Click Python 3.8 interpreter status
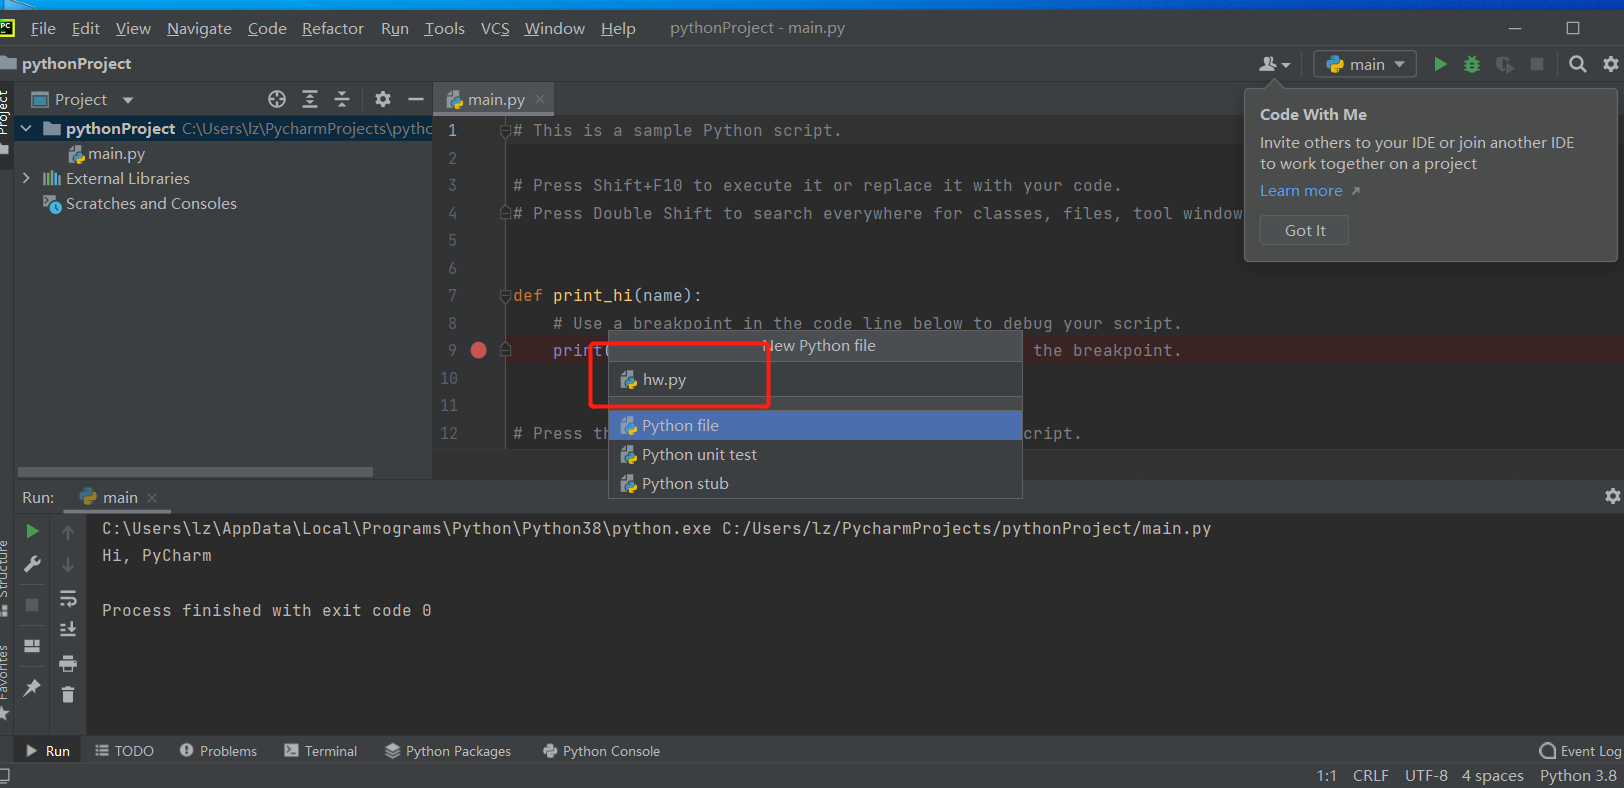Image resolution: width=1624 pixels, height=788 pixels. (x=1578, y=776)
